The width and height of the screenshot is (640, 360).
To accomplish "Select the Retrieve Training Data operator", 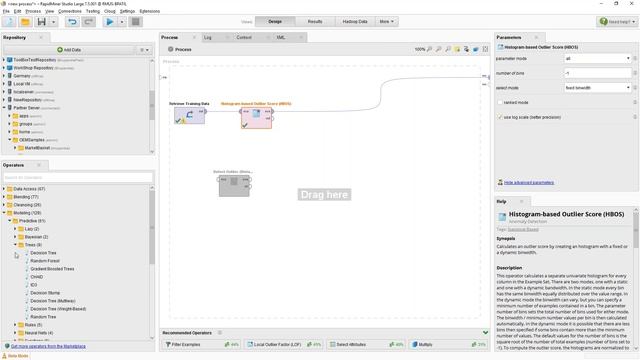I will (x=189, y=116).
